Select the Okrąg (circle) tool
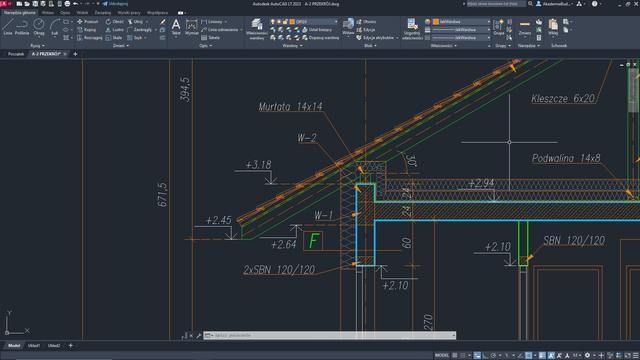 pos(39,27)
